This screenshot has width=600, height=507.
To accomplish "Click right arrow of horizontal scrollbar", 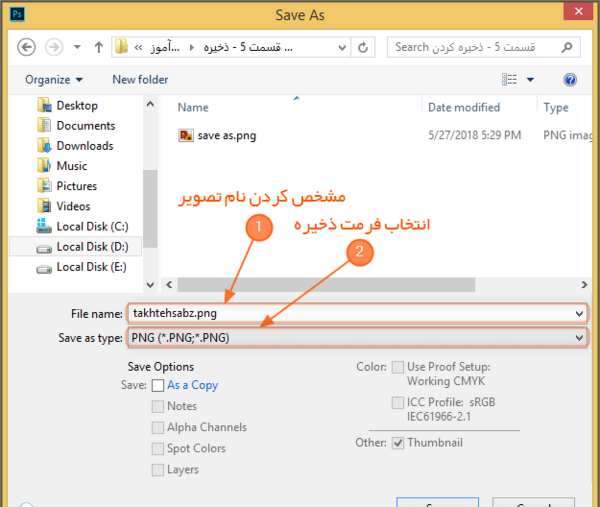I will pyautogui.click(x=584, y=285).
